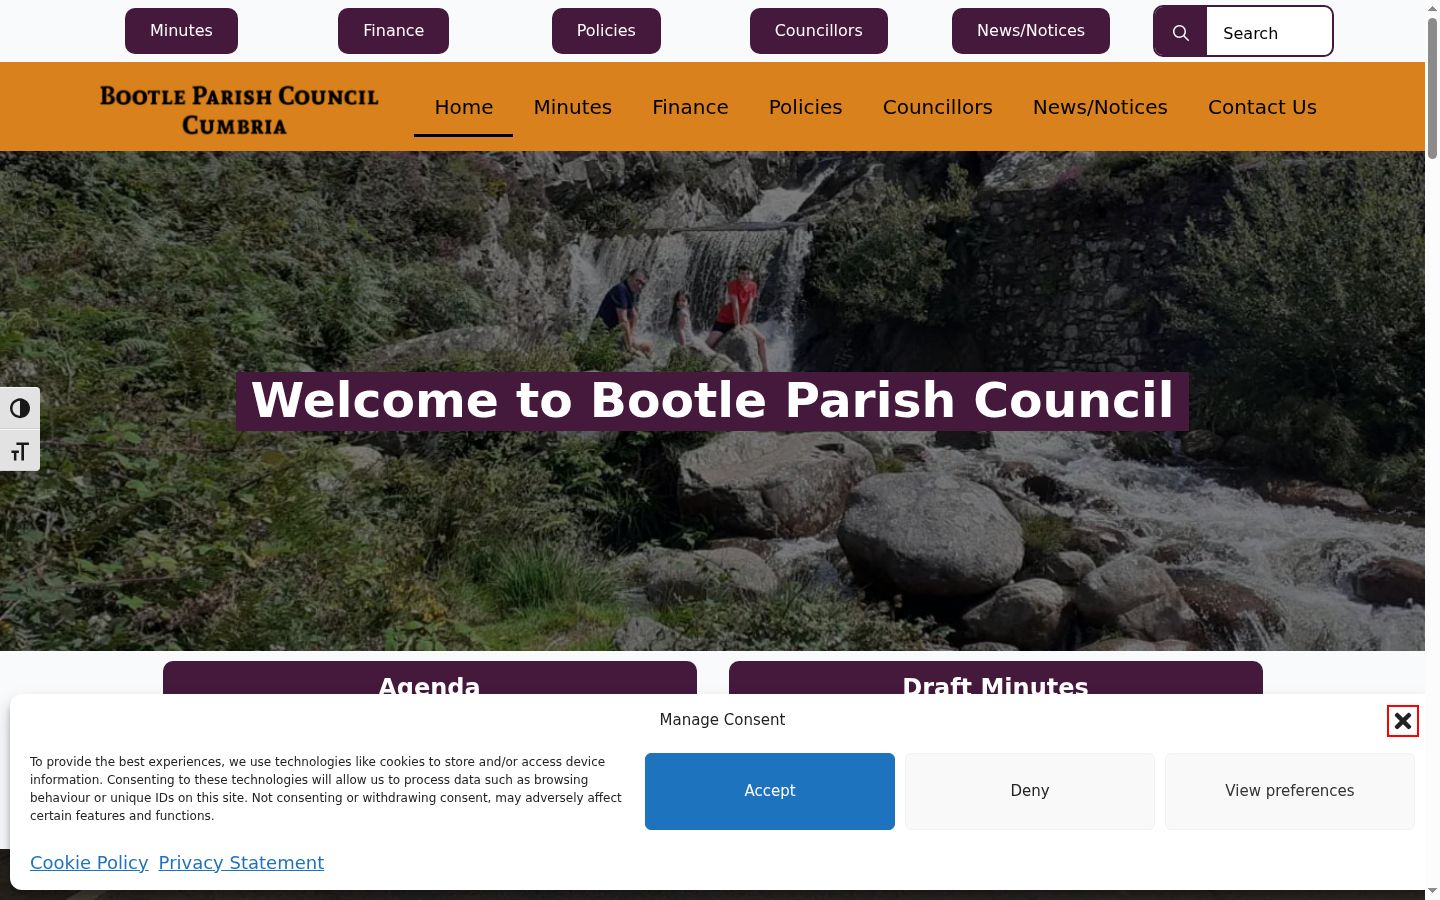Accept cookies in the consent banner

pos(770,791)
